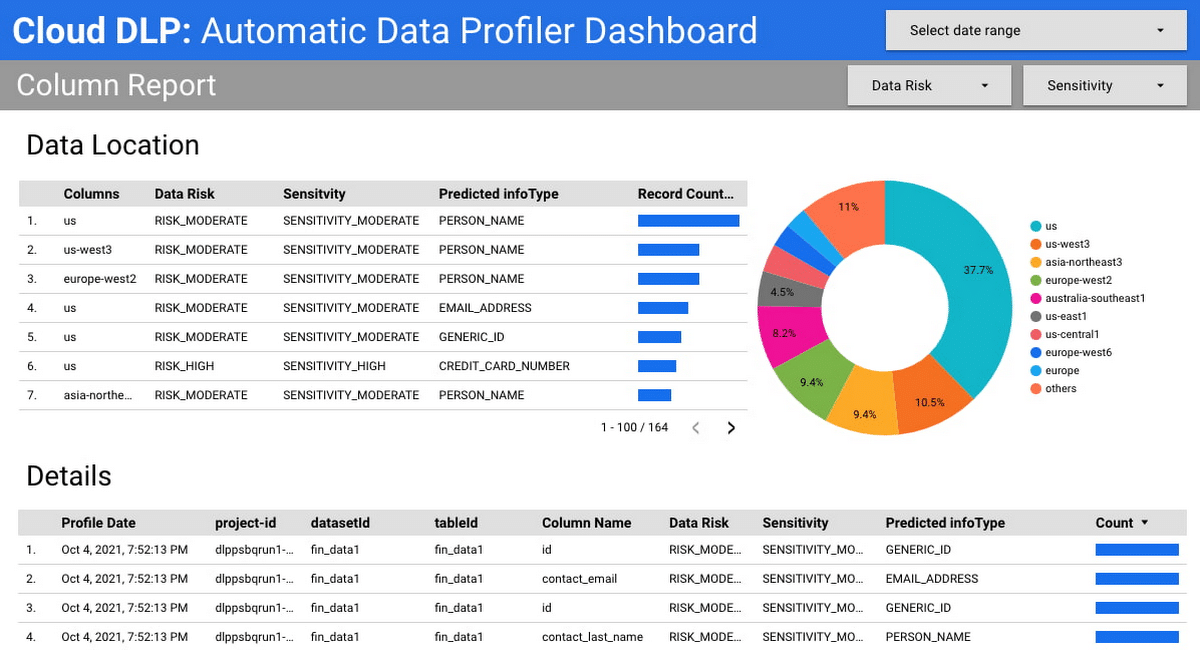Click the contact_last_name cell in Details
This screenshot has width=1200, height=650.
click(x=592, y=637)
